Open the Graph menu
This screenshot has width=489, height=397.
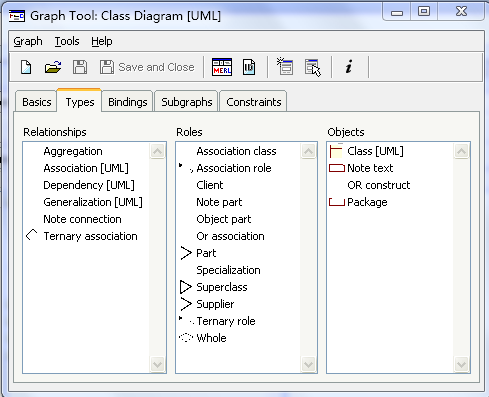pos(28,41)
